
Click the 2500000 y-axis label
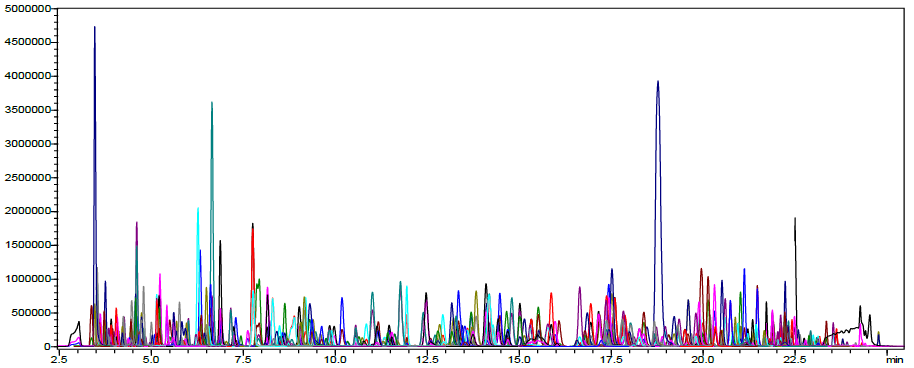26,178
